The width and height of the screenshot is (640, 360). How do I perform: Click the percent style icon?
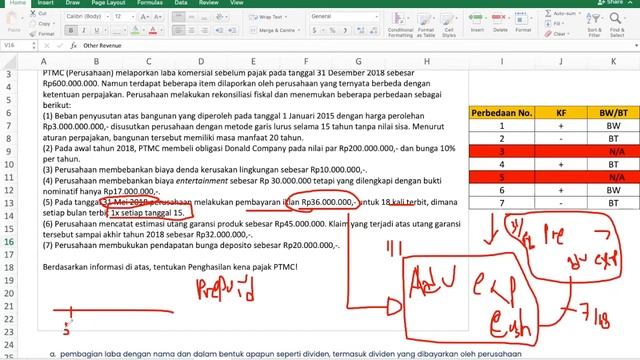pyautogui.click(x=333, y=31)
